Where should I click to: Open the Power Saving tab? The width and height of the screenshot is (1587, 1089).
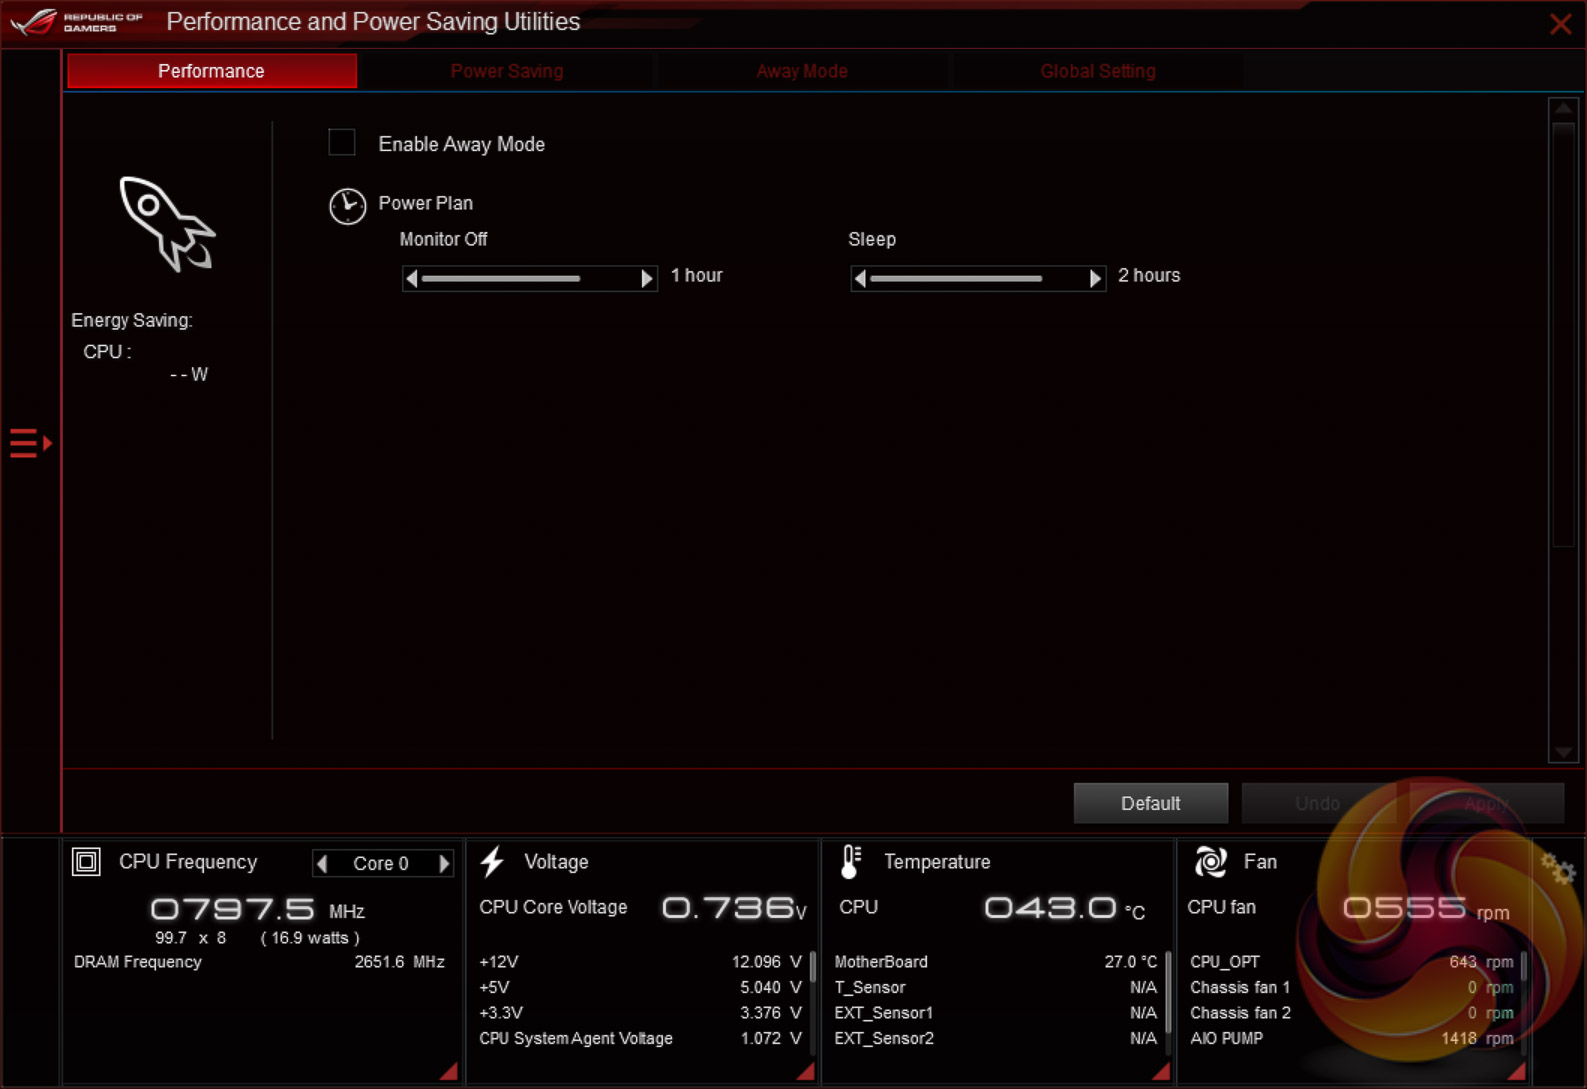pos(507,71)
